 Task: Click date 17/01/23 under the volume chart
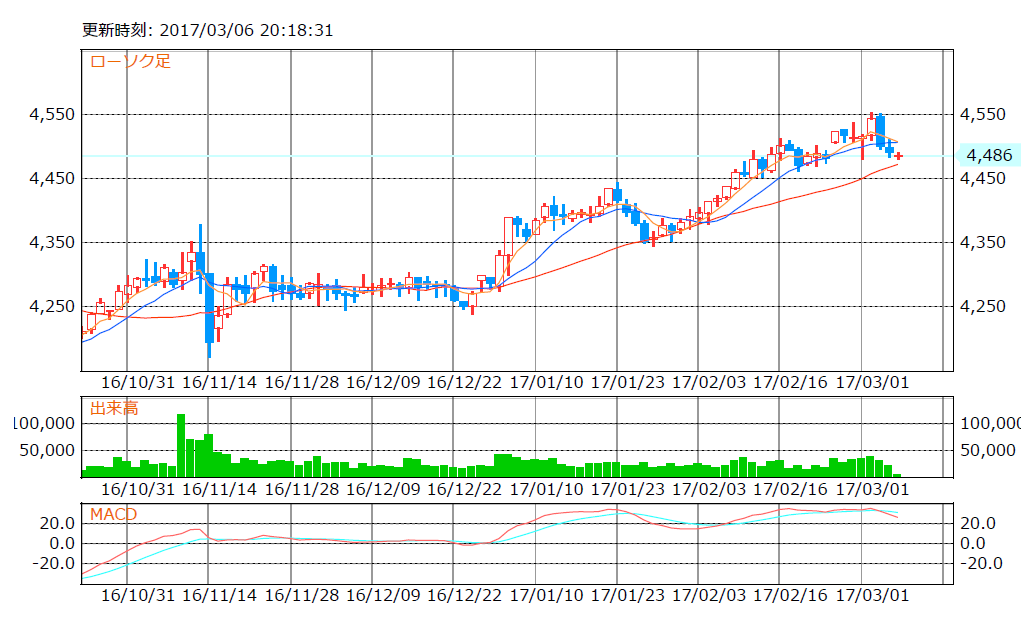628,489
